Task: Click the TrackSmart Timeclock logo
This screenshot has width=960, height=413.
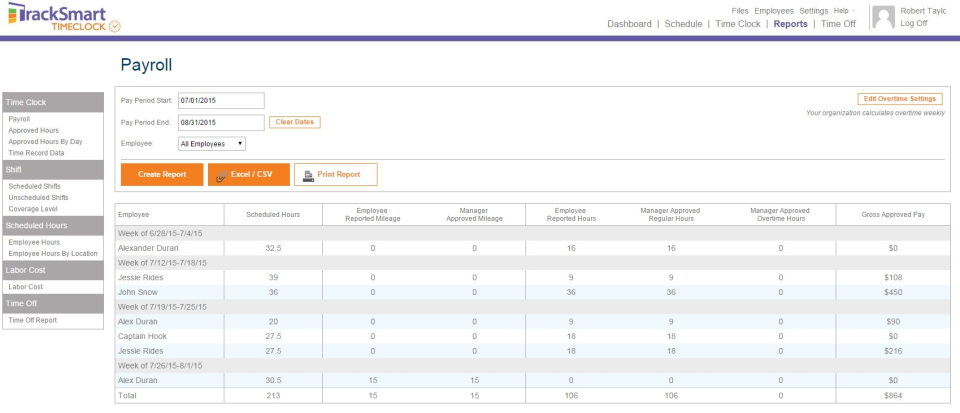Action: click(62, 16)
